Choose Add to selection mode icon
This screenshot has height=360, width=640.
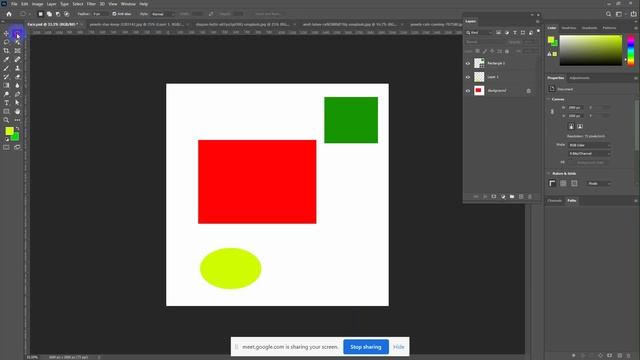(49, 14)
